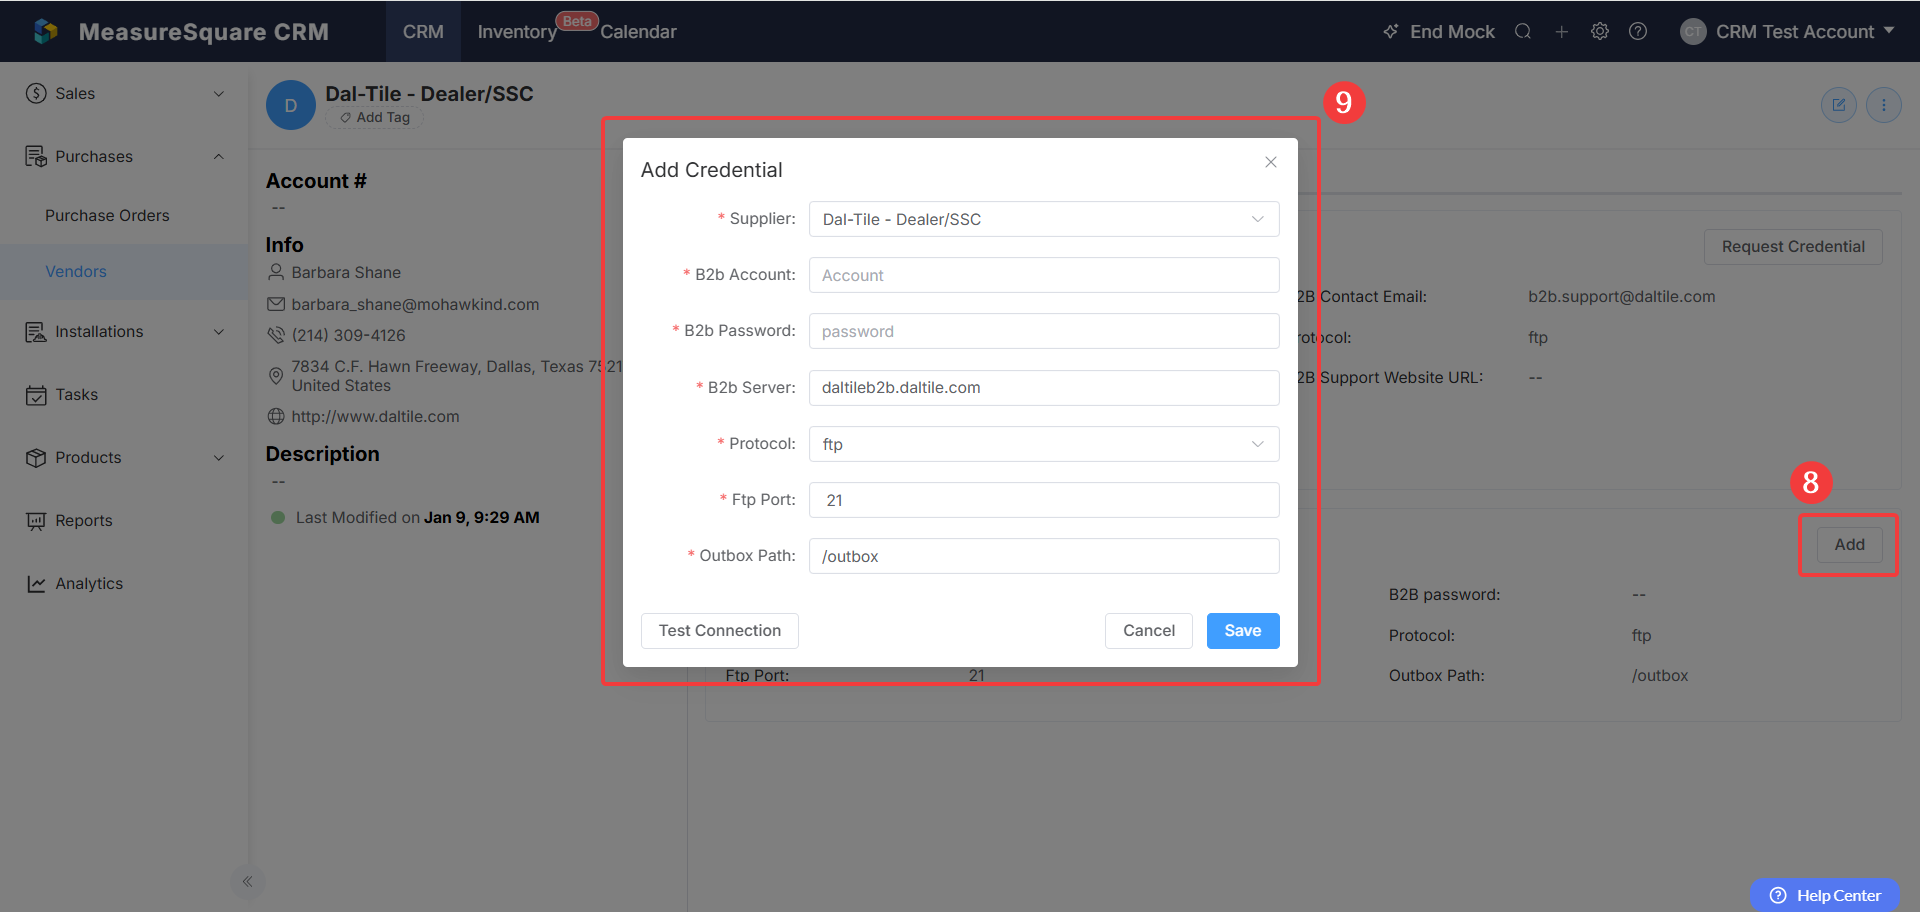Screen dimensions: 1920x912
Task: Click the End Mock sparkle icon
Action: pyautogui.click(x=1391, y=32)
